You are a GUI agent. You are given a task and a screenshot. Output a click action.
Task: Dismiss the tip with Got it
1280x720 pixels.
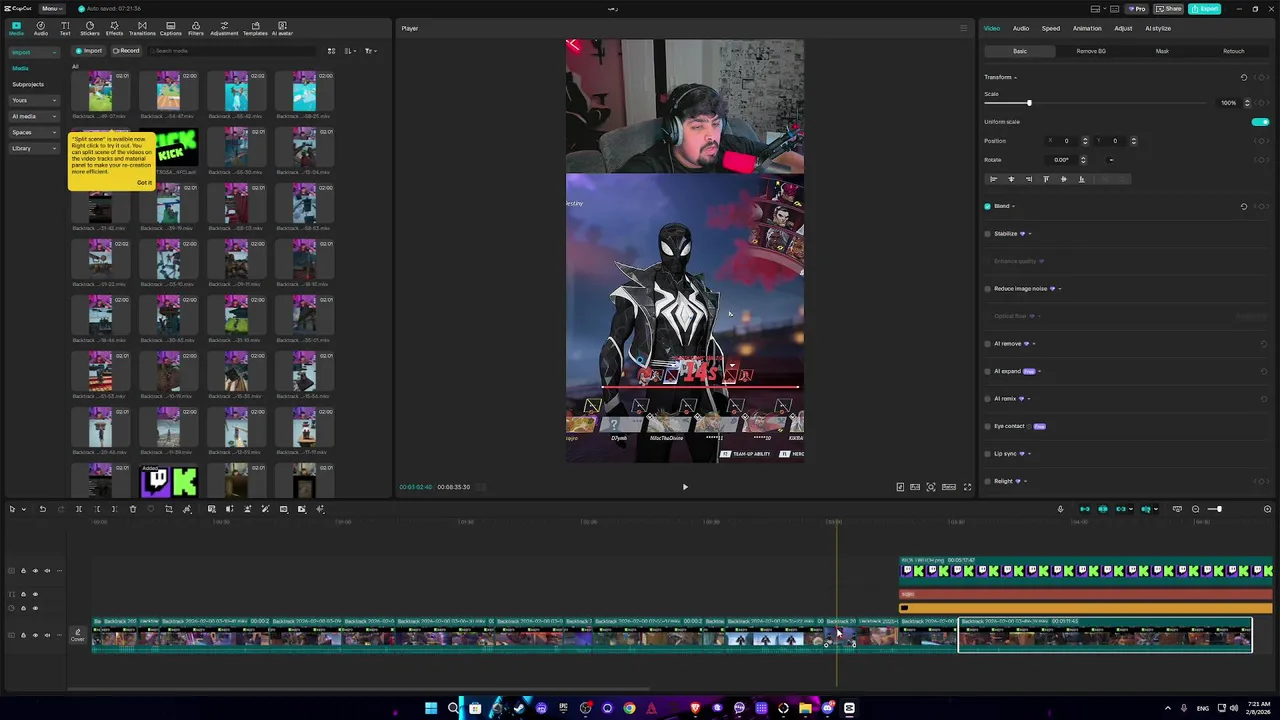click(x=144, y=182)
